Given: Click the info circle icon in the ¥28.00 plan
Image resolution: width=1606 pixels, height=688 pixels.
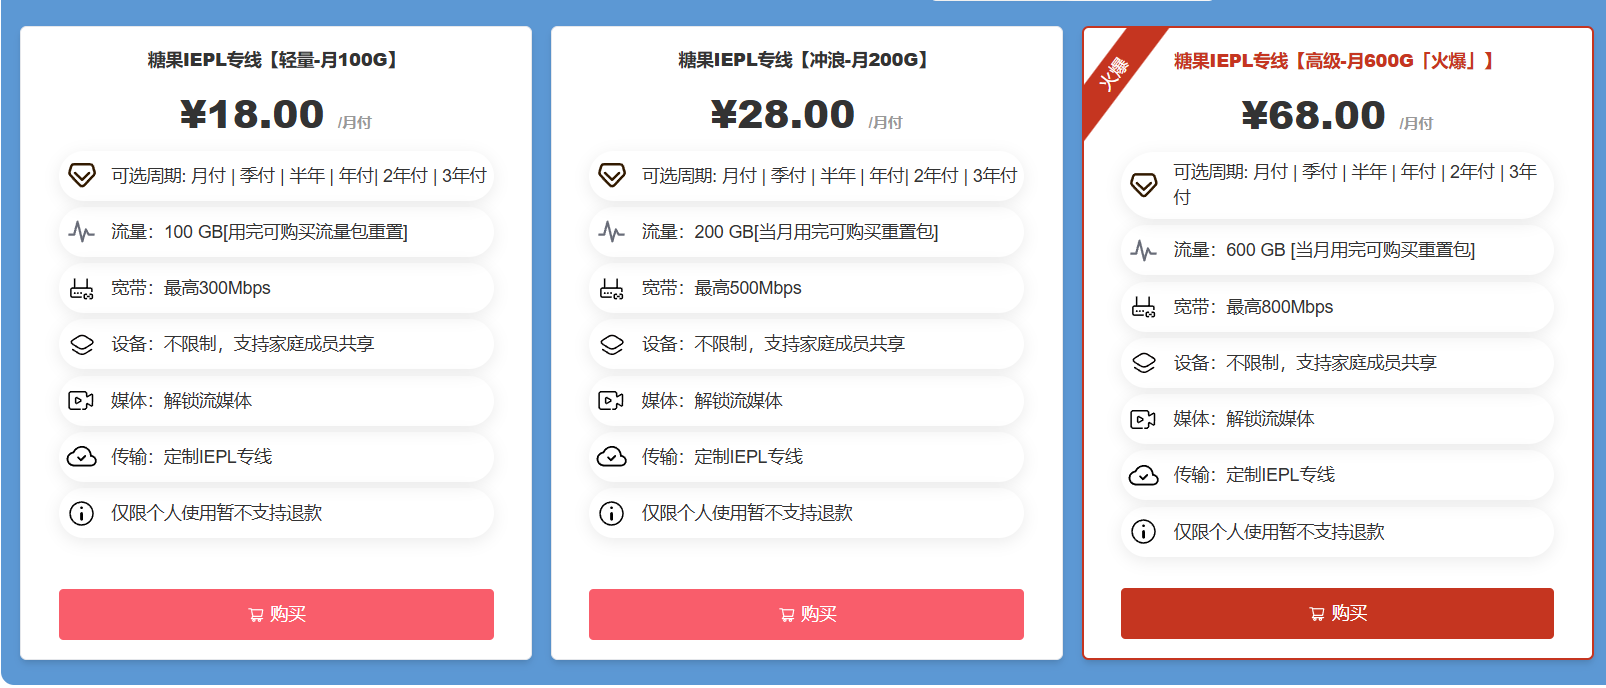Looking at the screenshot, I should [x=612, y=513].
